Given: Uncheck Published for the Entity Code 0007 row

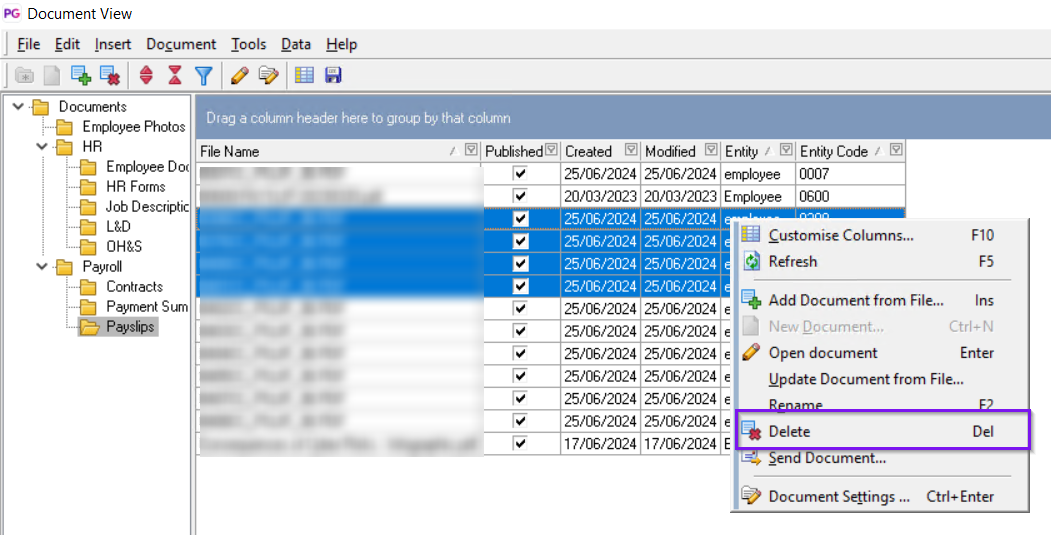Looking at the screenshot, I should pyautogui.click(x=519, y=174).
